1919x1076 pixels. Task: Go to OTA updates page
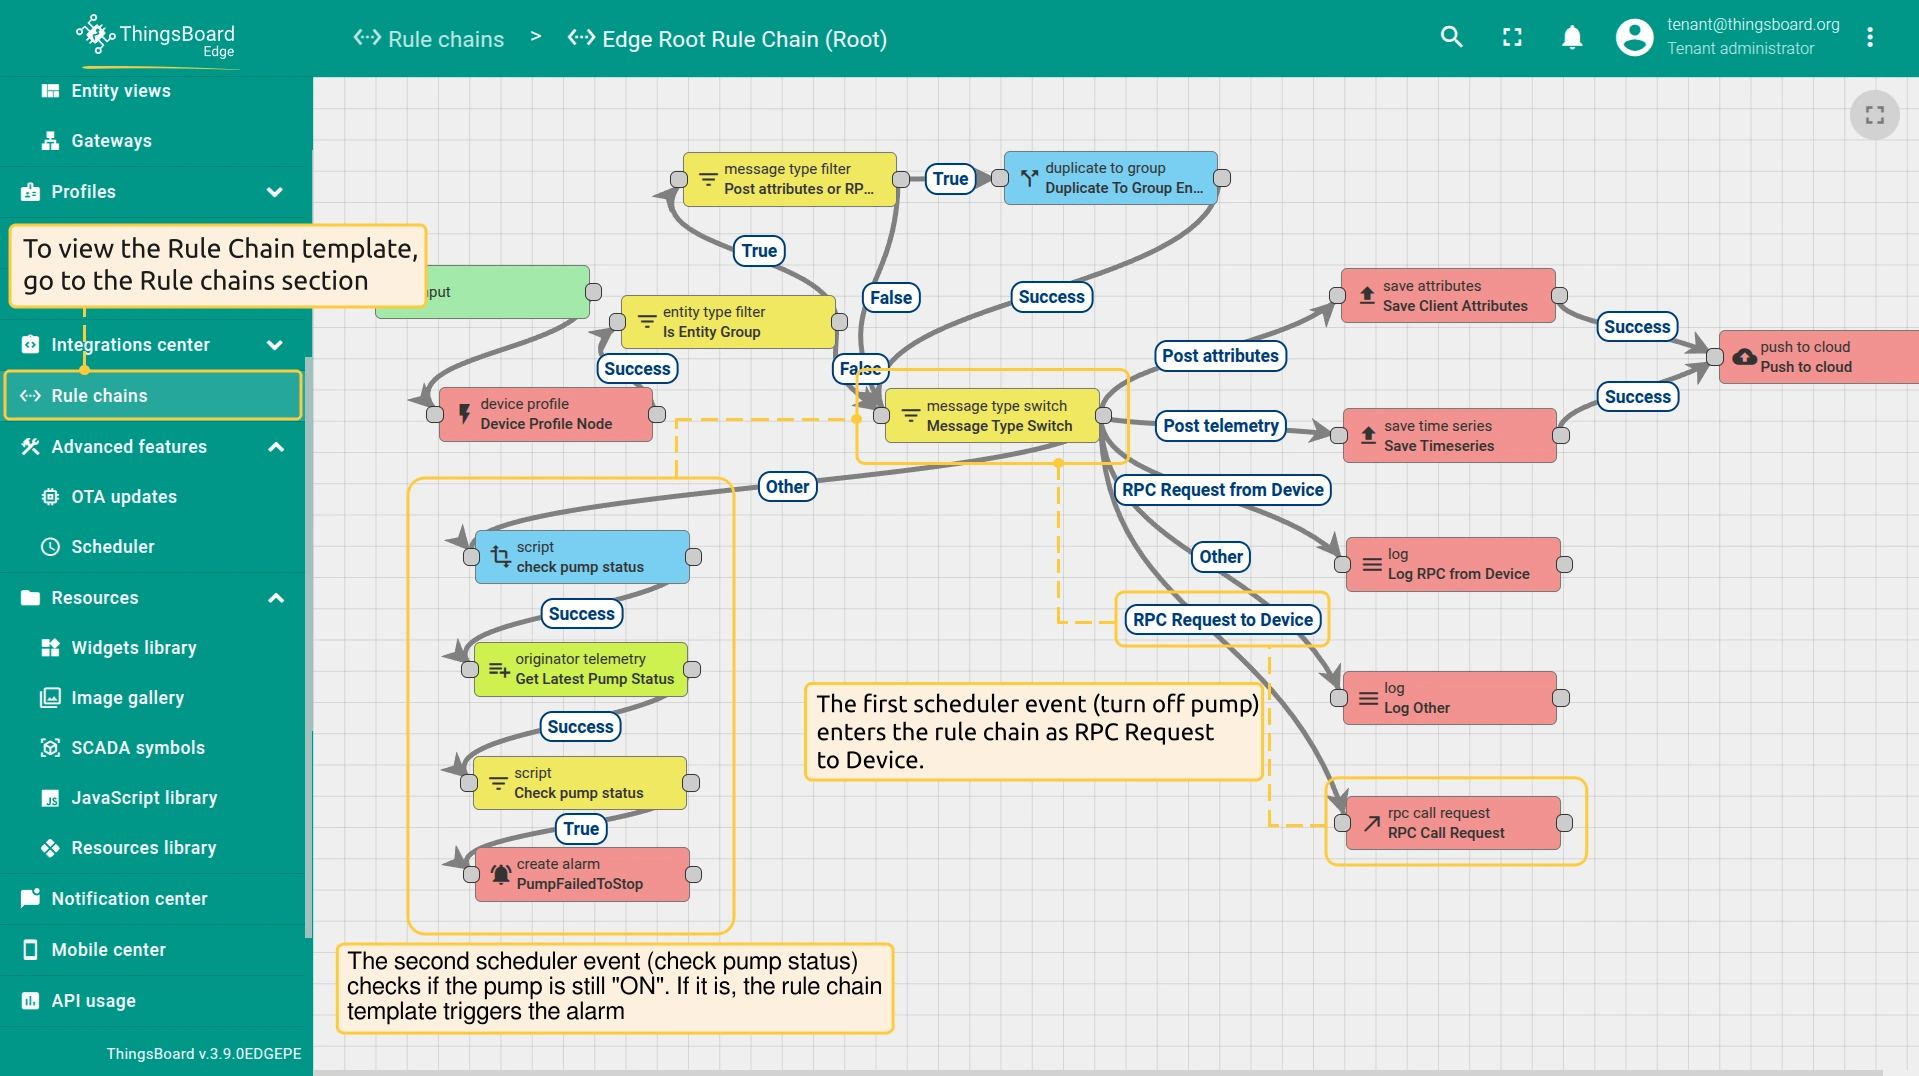tap(123, 497)
